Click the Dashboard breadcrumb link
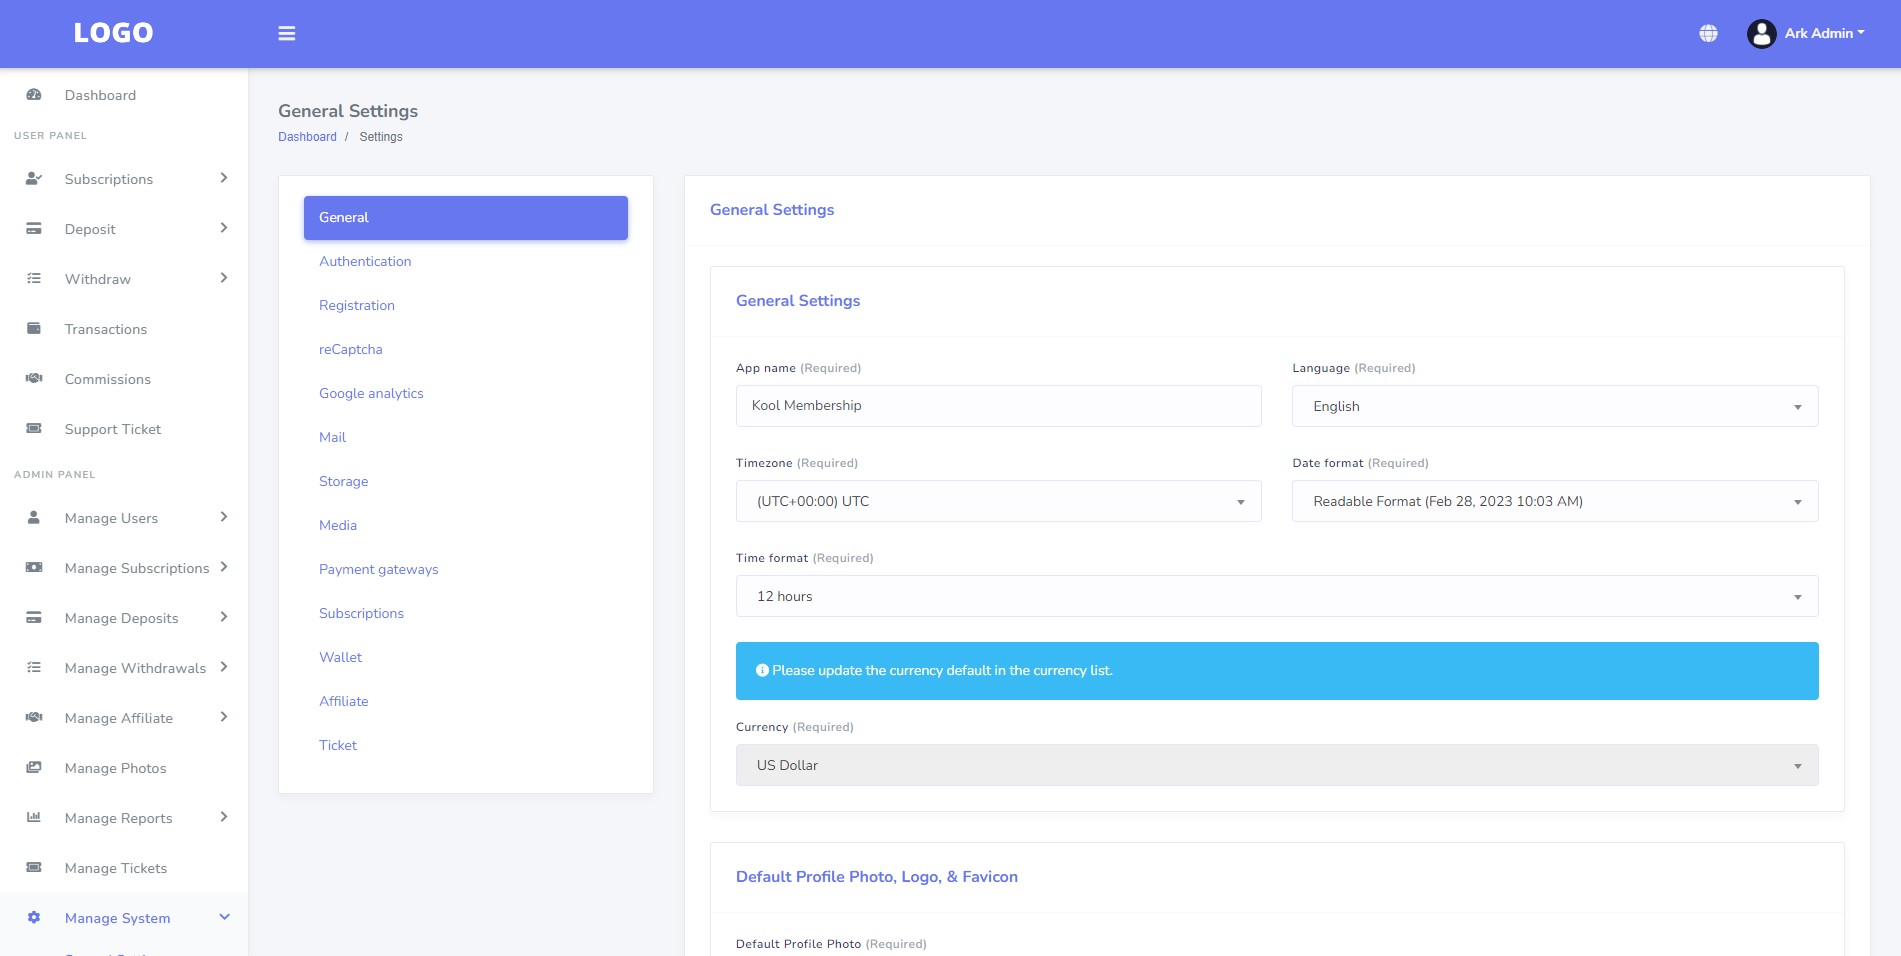This screenshot has height=956, width=1901. click(307, 136)
